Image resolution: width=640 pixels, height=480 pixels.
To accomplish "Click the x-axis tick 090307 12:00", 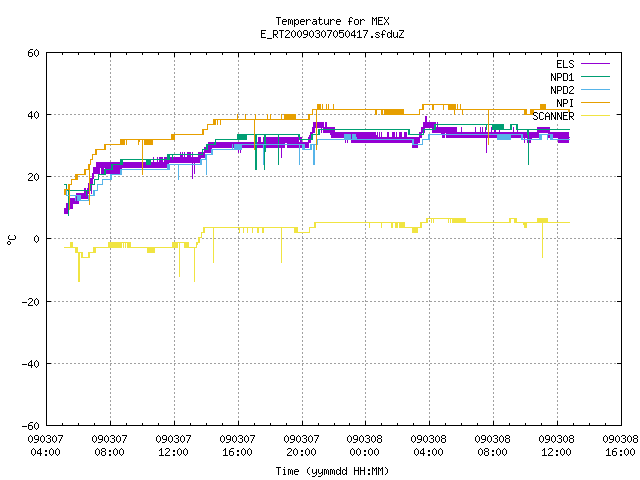I will (173, 446).
